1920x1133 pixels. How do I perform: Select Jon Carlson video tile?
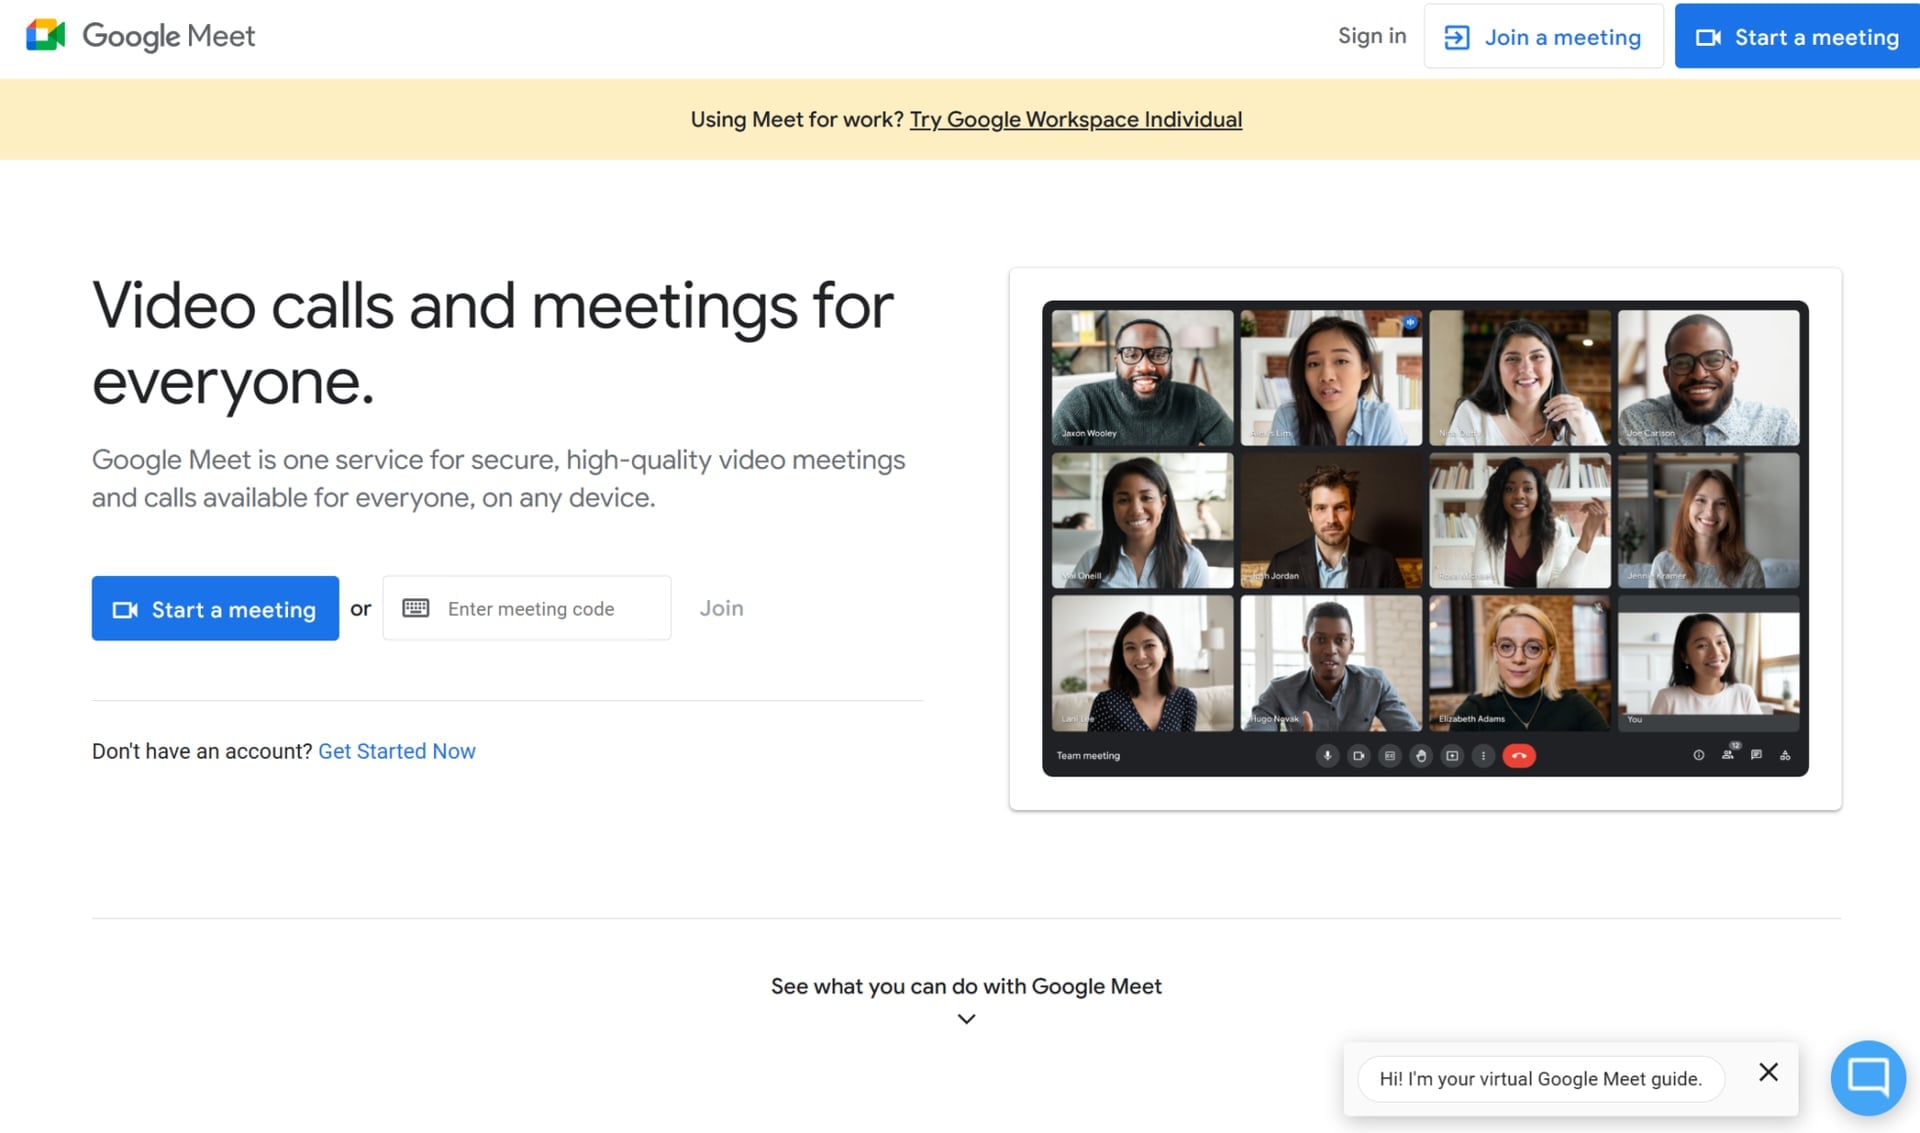1708,377
